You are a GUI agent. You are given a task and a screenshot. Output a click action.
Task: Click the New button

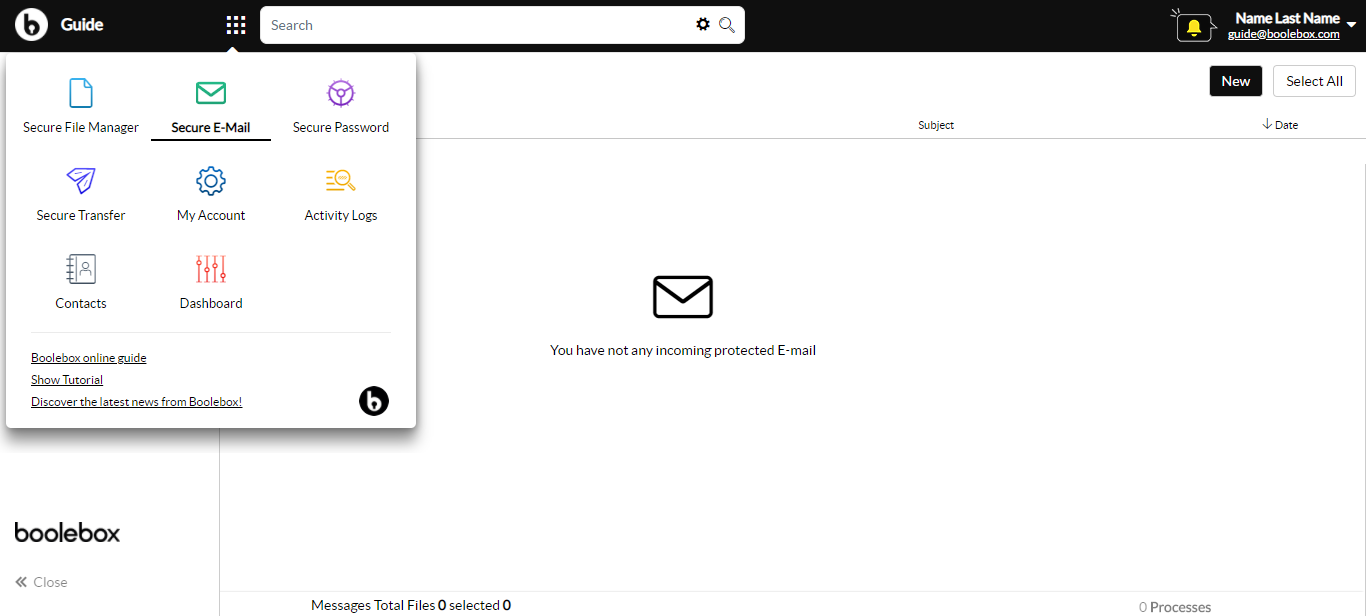(1236, 81)
